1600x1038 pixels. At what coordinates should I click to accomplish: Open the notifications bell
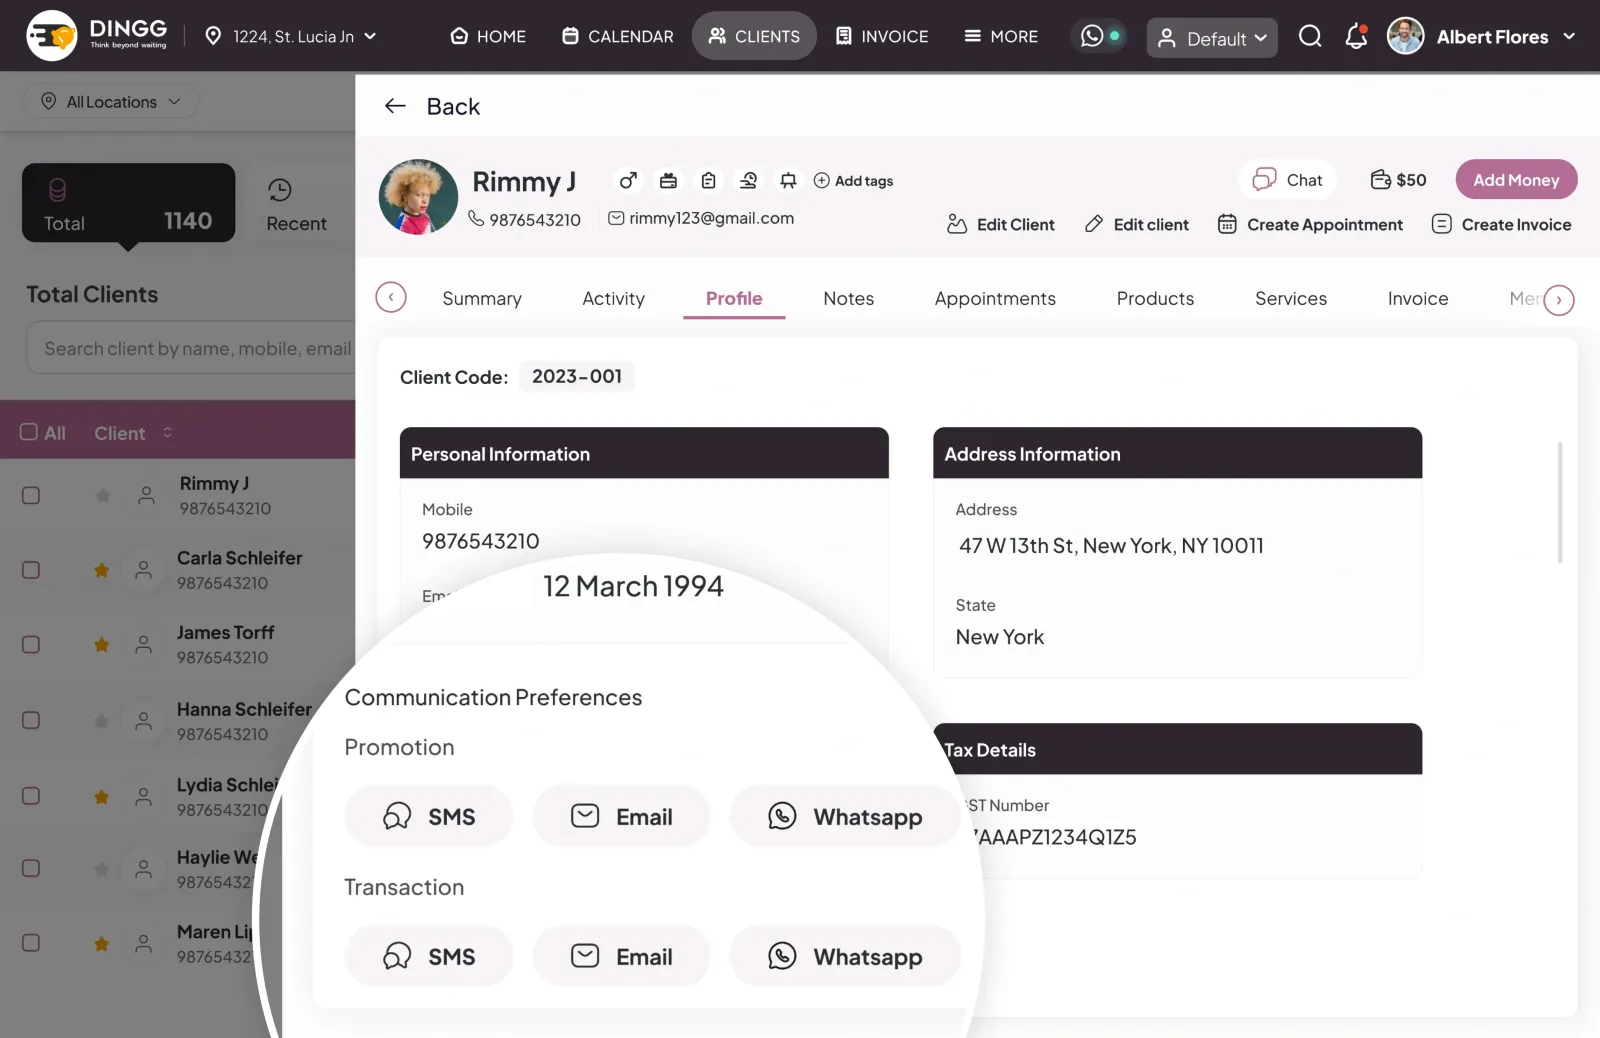point(1356,36)
